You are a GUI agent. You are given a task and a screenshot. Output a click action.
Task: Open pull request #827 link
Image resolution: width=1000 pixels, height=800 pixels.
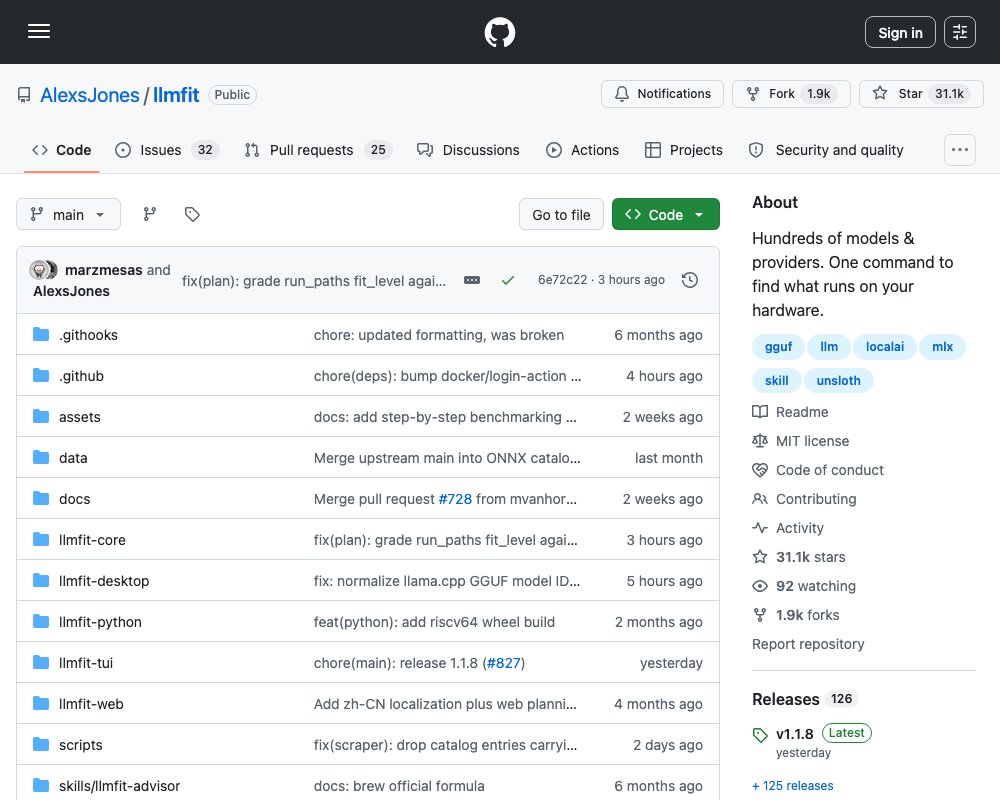pyautogui.click(x=504, y=663)
